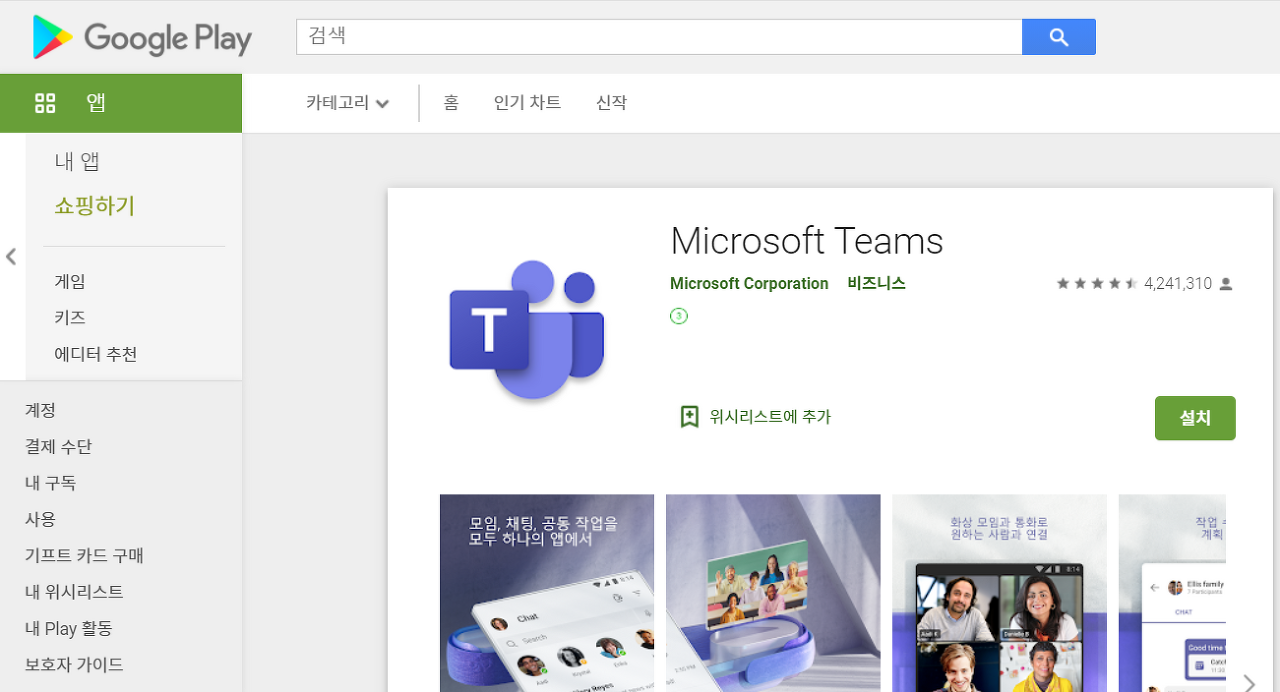Select the green 앱 apps grid icon
Viewport: 1280px width, 692px height.
click(45, 103)
